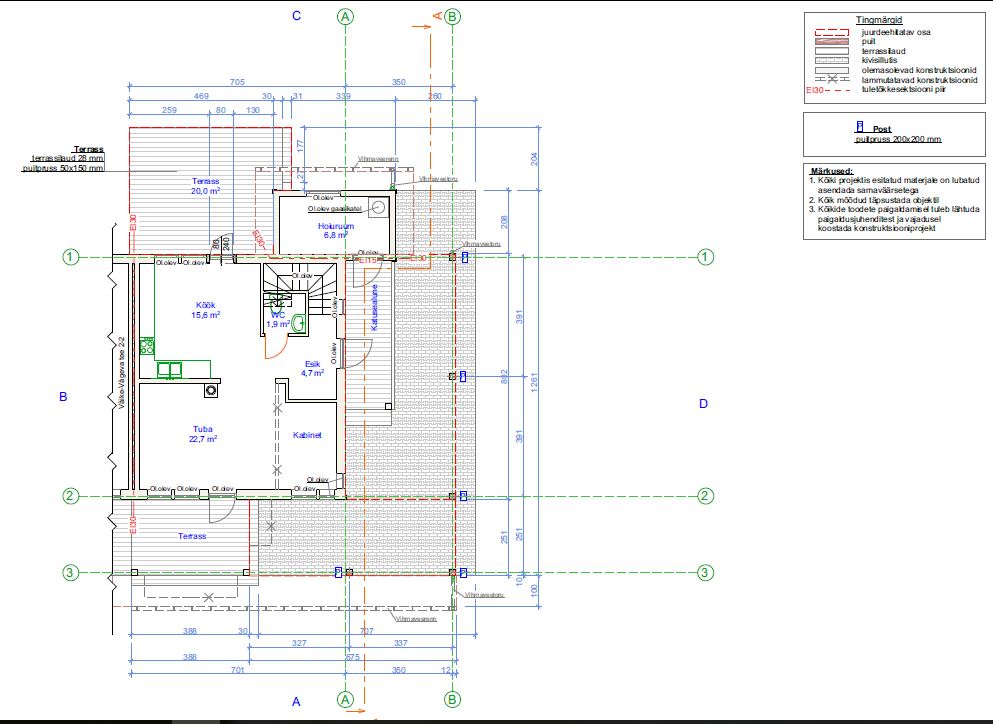
Task: Click the green stove symbol in kitchen
Action: click(x=147, y=347)
